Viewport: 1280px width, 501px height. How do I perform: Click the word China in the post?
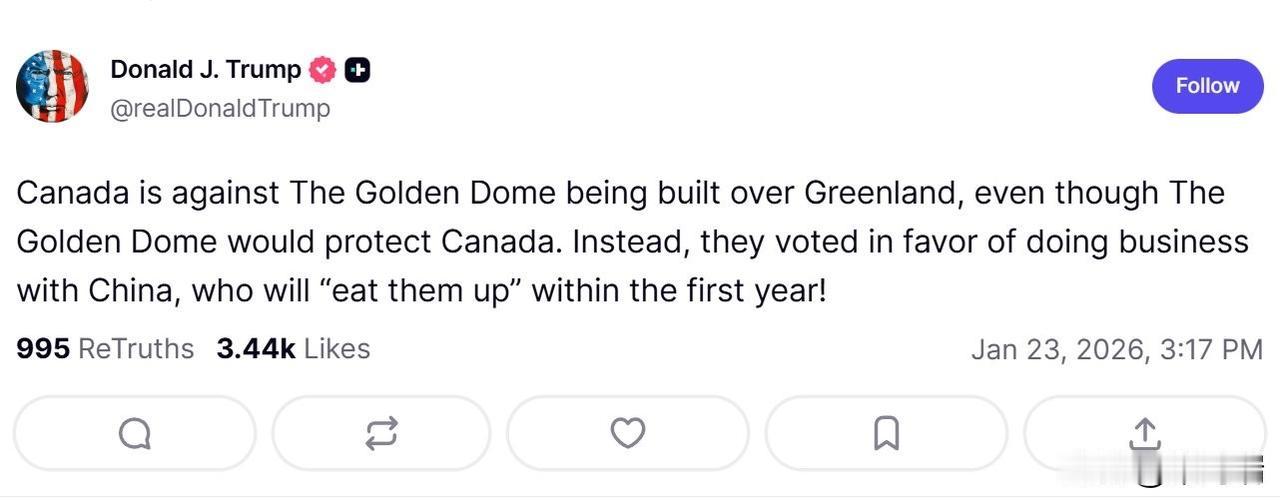(x=127, y=291)
